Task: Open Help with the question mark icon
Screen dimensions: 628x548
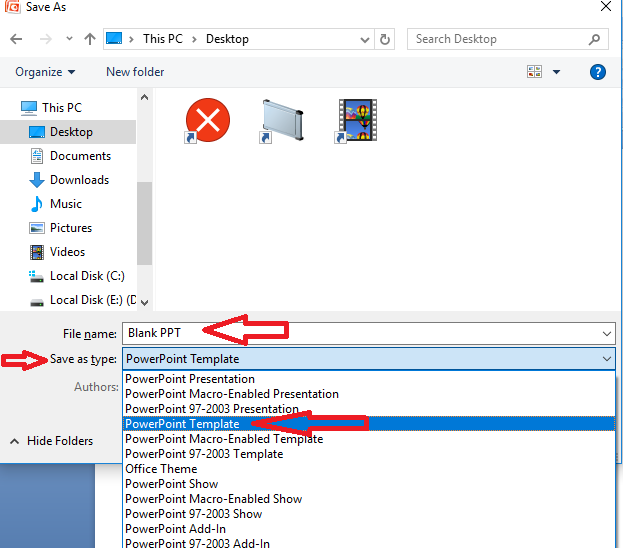Action: tap(598, 72)
